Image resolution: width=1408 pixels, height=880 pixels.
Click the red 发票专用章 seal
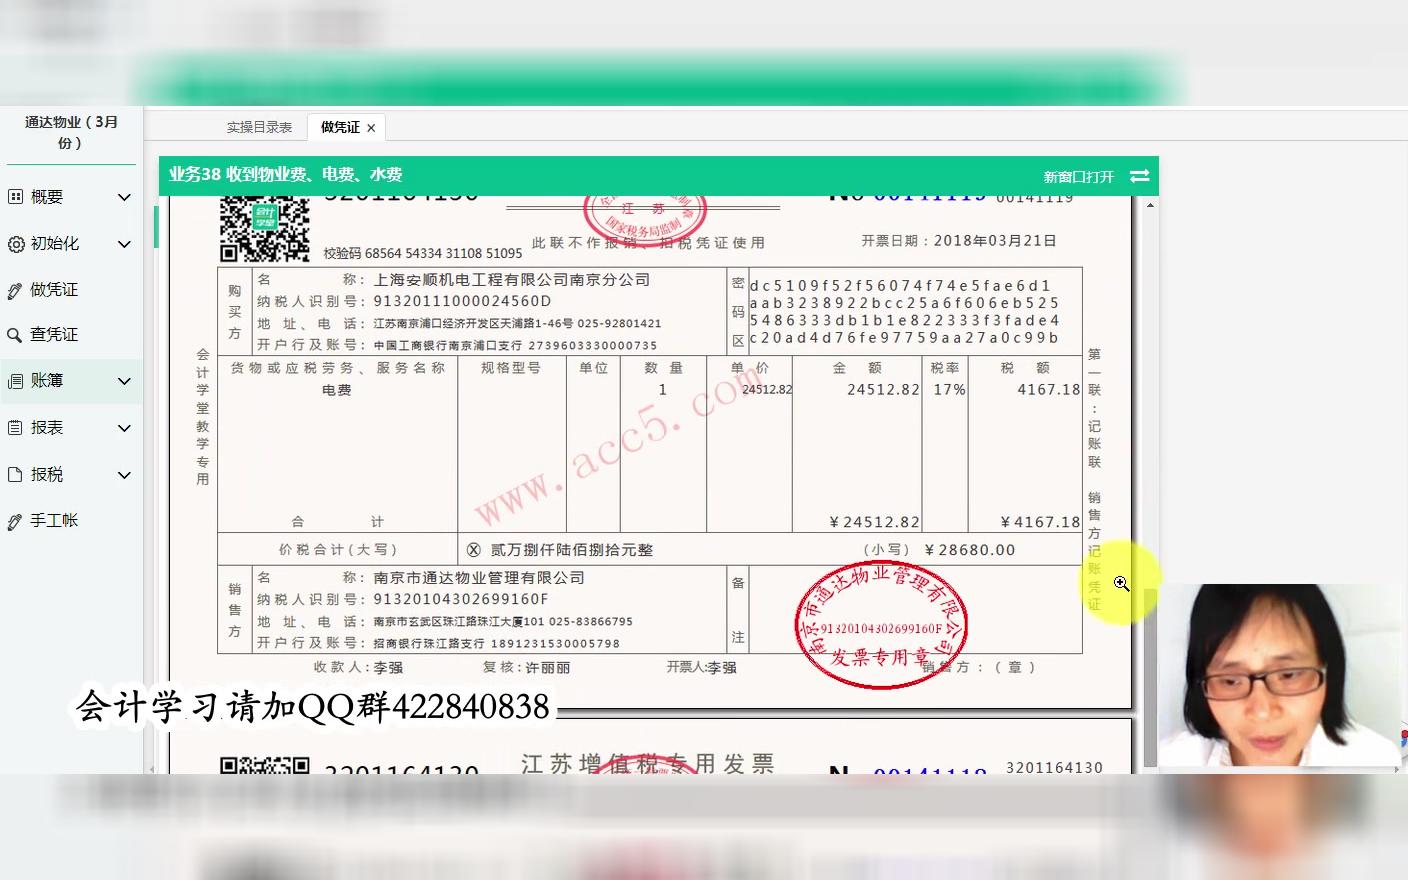point(881,625)
